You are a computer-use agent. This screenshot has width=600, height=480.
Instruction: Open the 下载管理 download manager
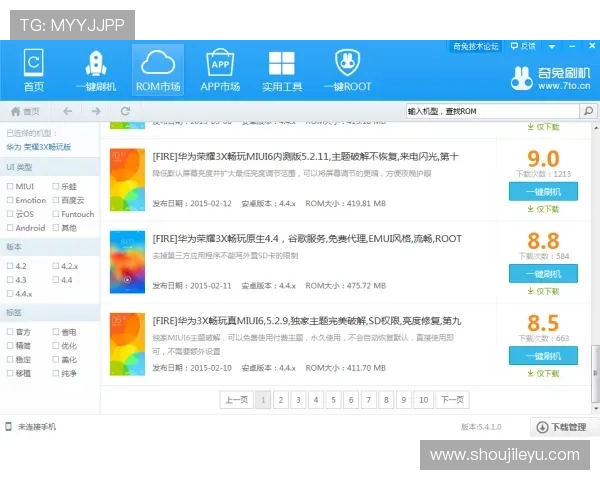(x=562, y=427)
